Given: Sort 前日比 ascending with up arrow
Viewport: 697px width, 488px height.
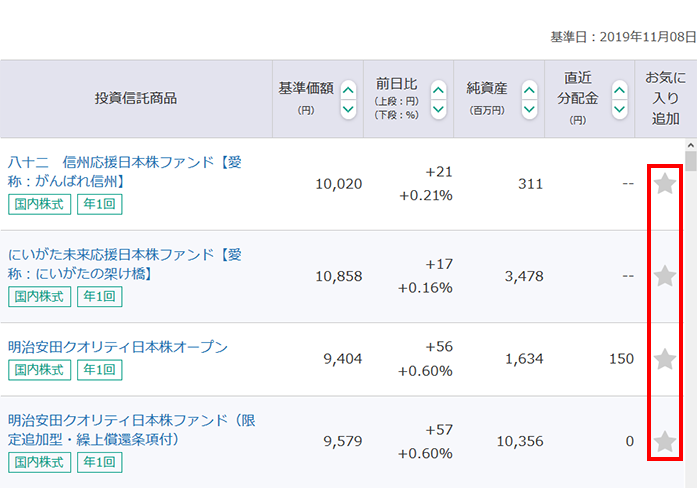Looking at the screenshot, I should tap(438, 90).
